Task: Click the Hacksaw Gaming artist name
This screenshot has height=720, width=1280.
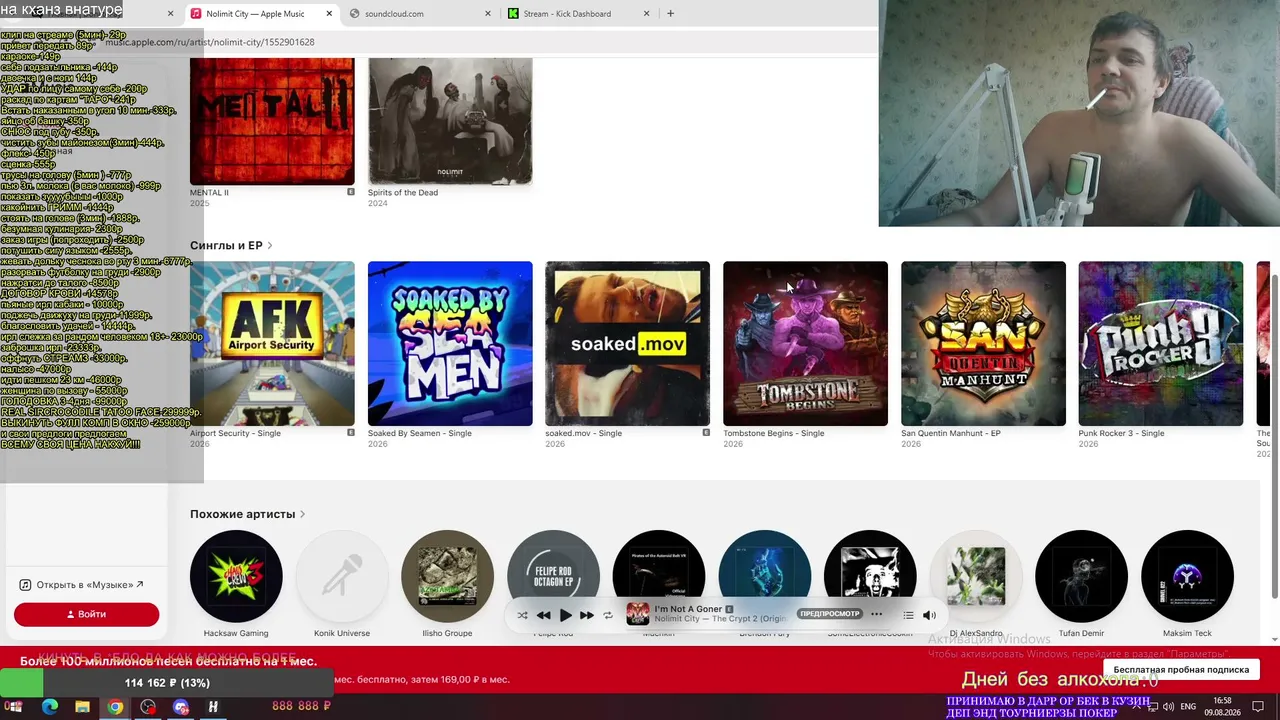Action: [236, 633]
